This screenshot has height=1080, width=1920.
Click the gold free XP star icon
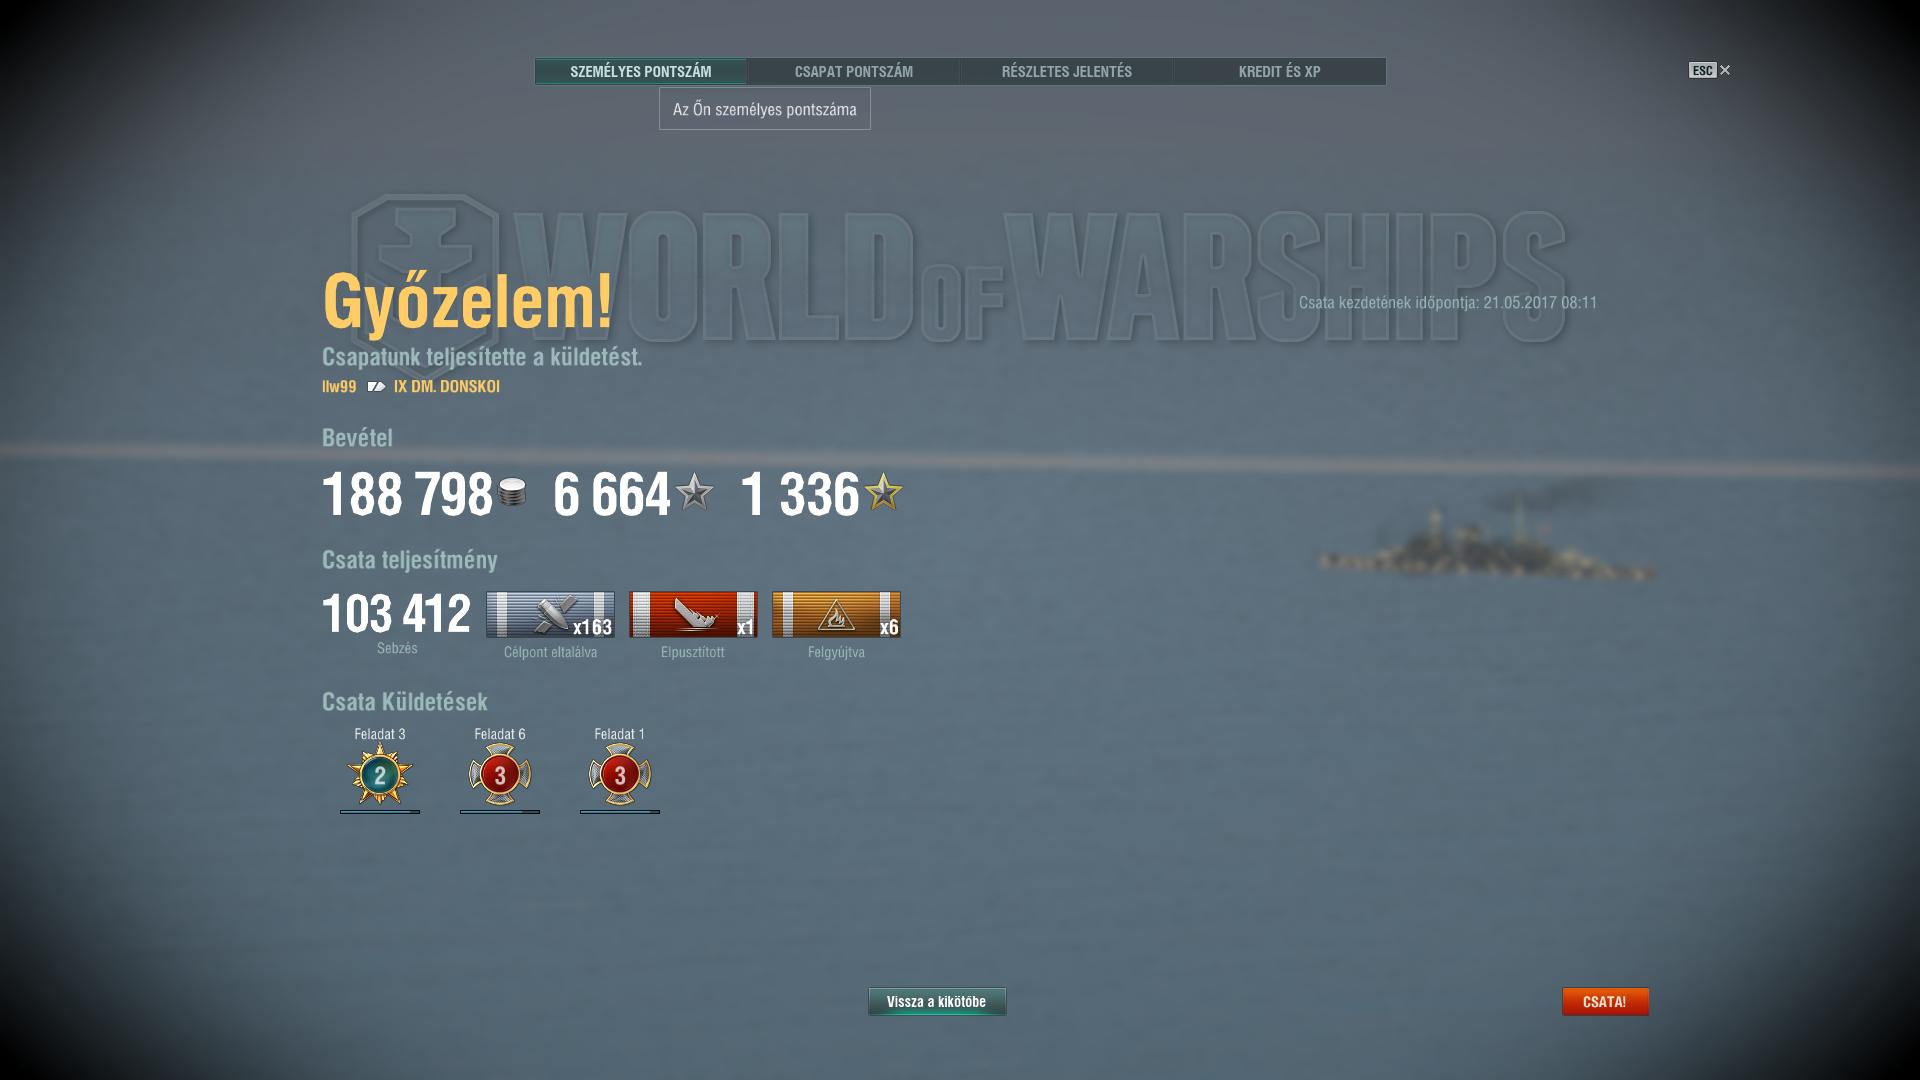coord(883,492)
